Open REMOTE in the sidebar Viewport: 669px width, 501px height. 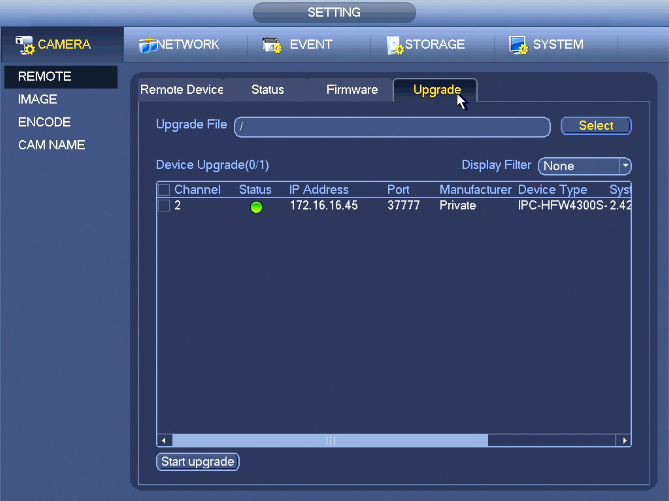[x=61, y=77]
